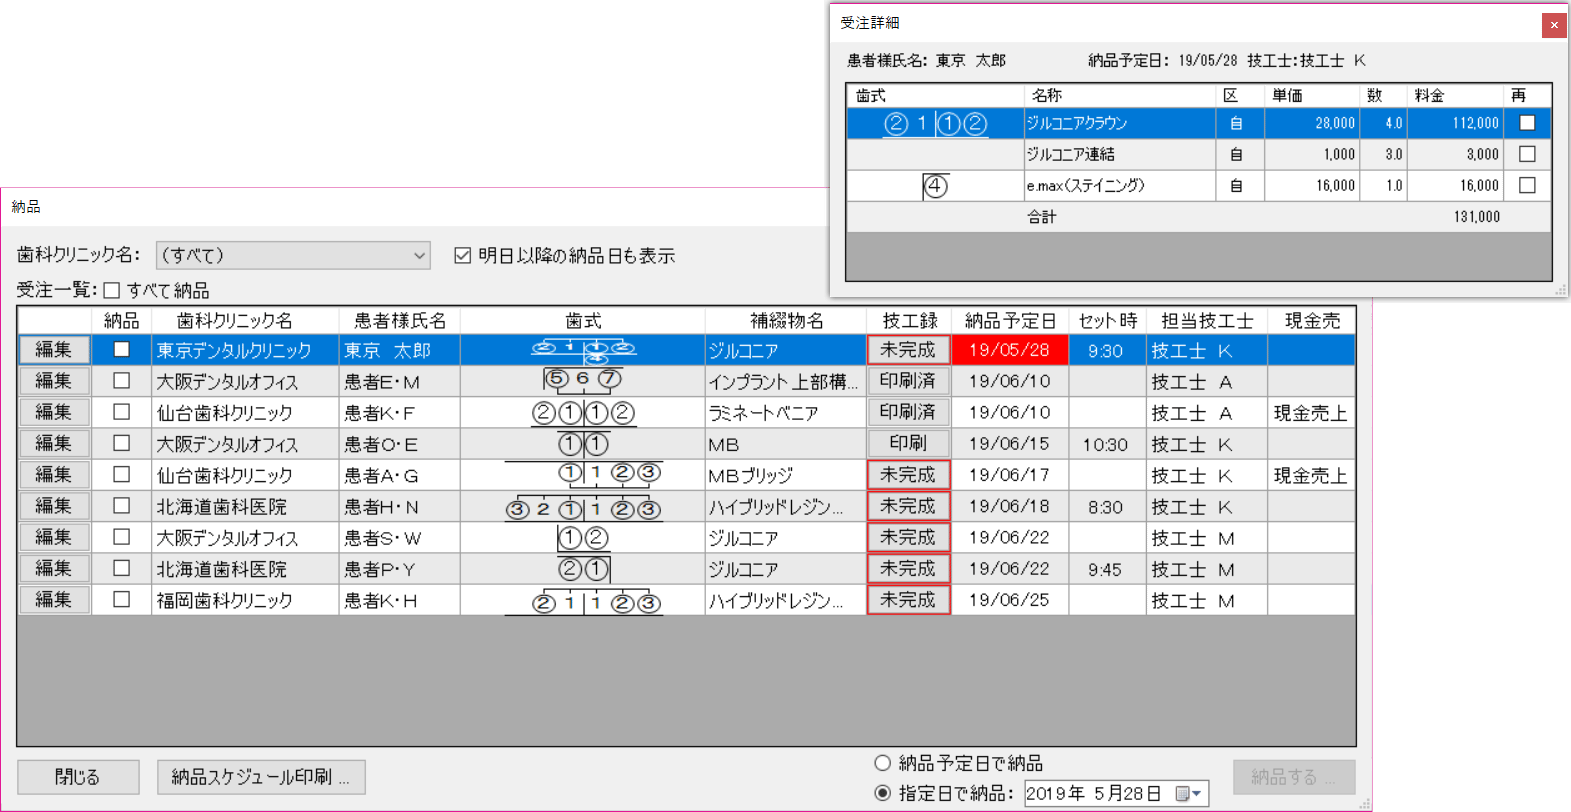Click 印刷済 status for 患者E・M row
This screenshot has width=1571, height=812.
(x=908, y=381)
